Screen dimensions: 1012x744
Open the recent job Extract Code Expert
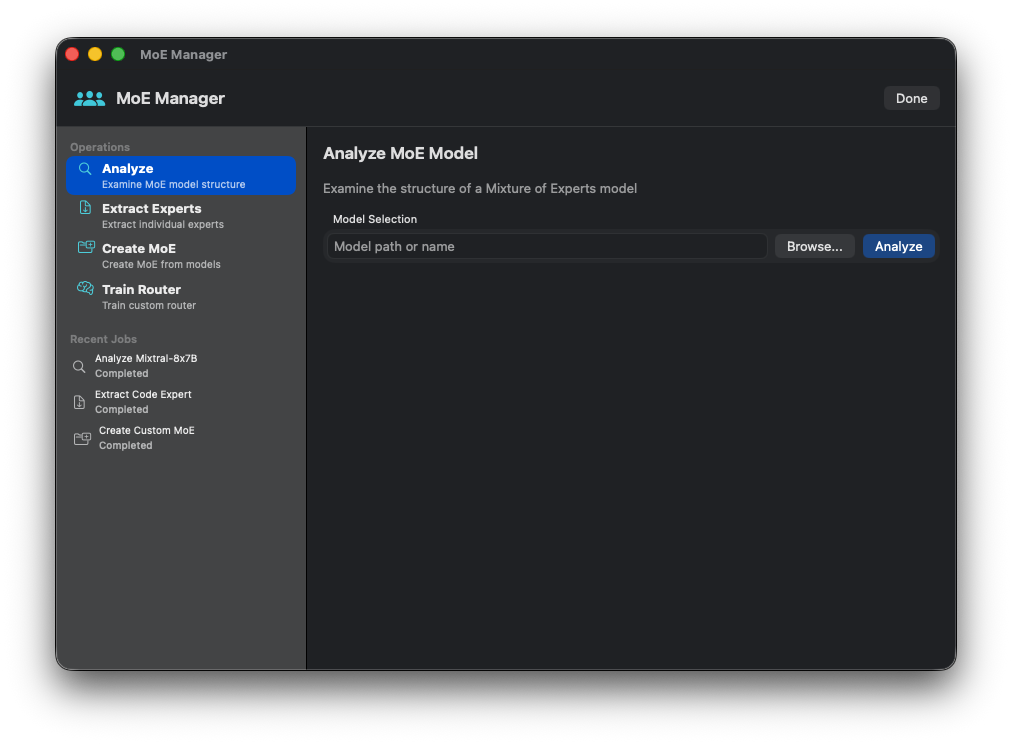(143, 402)
